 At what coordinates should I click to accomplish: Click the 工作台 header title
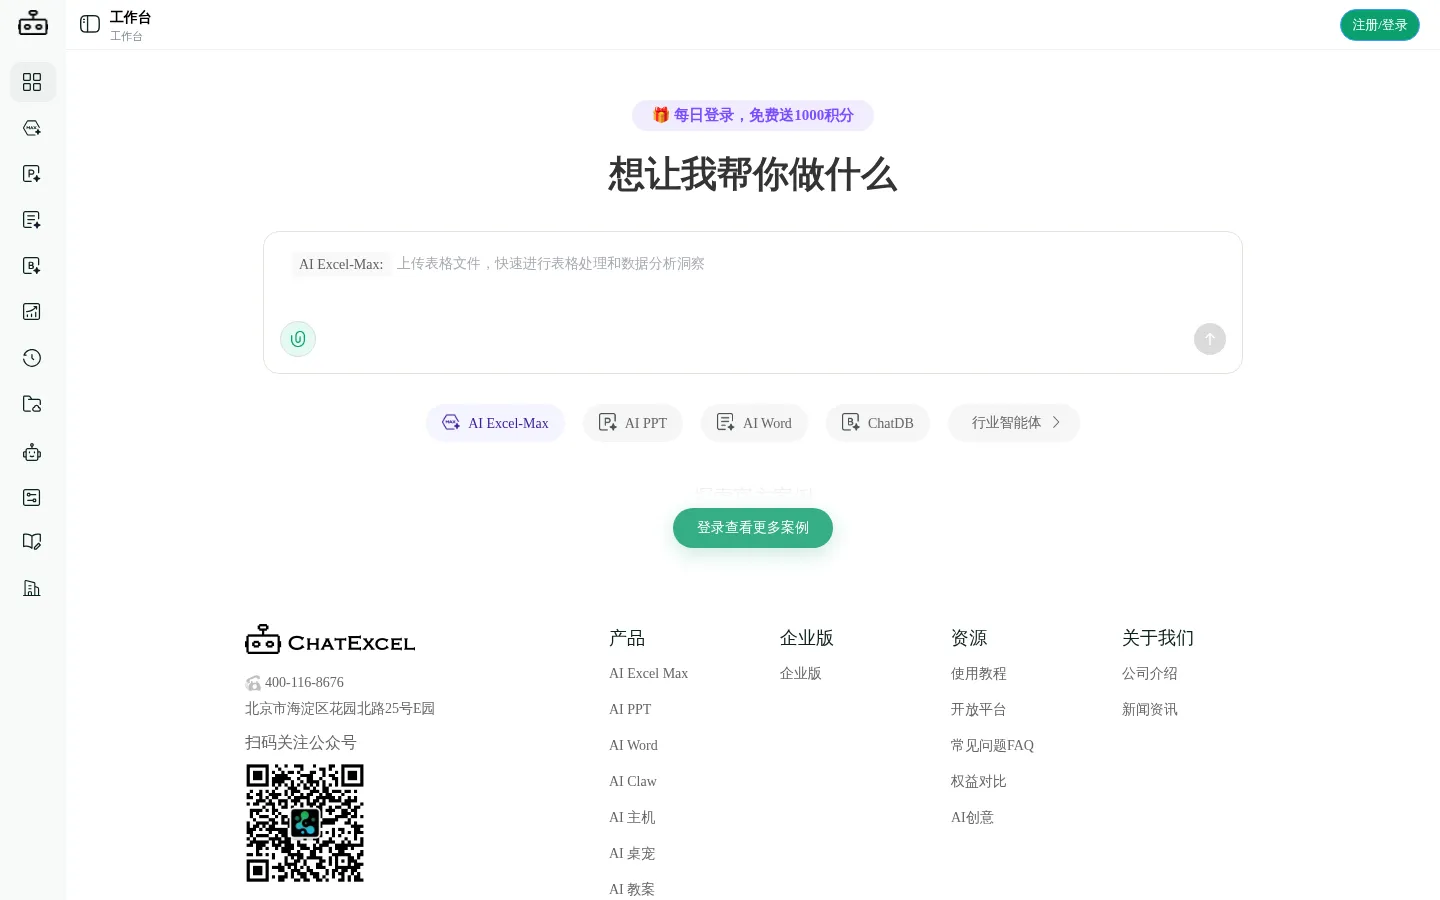(x=131, y=18)
